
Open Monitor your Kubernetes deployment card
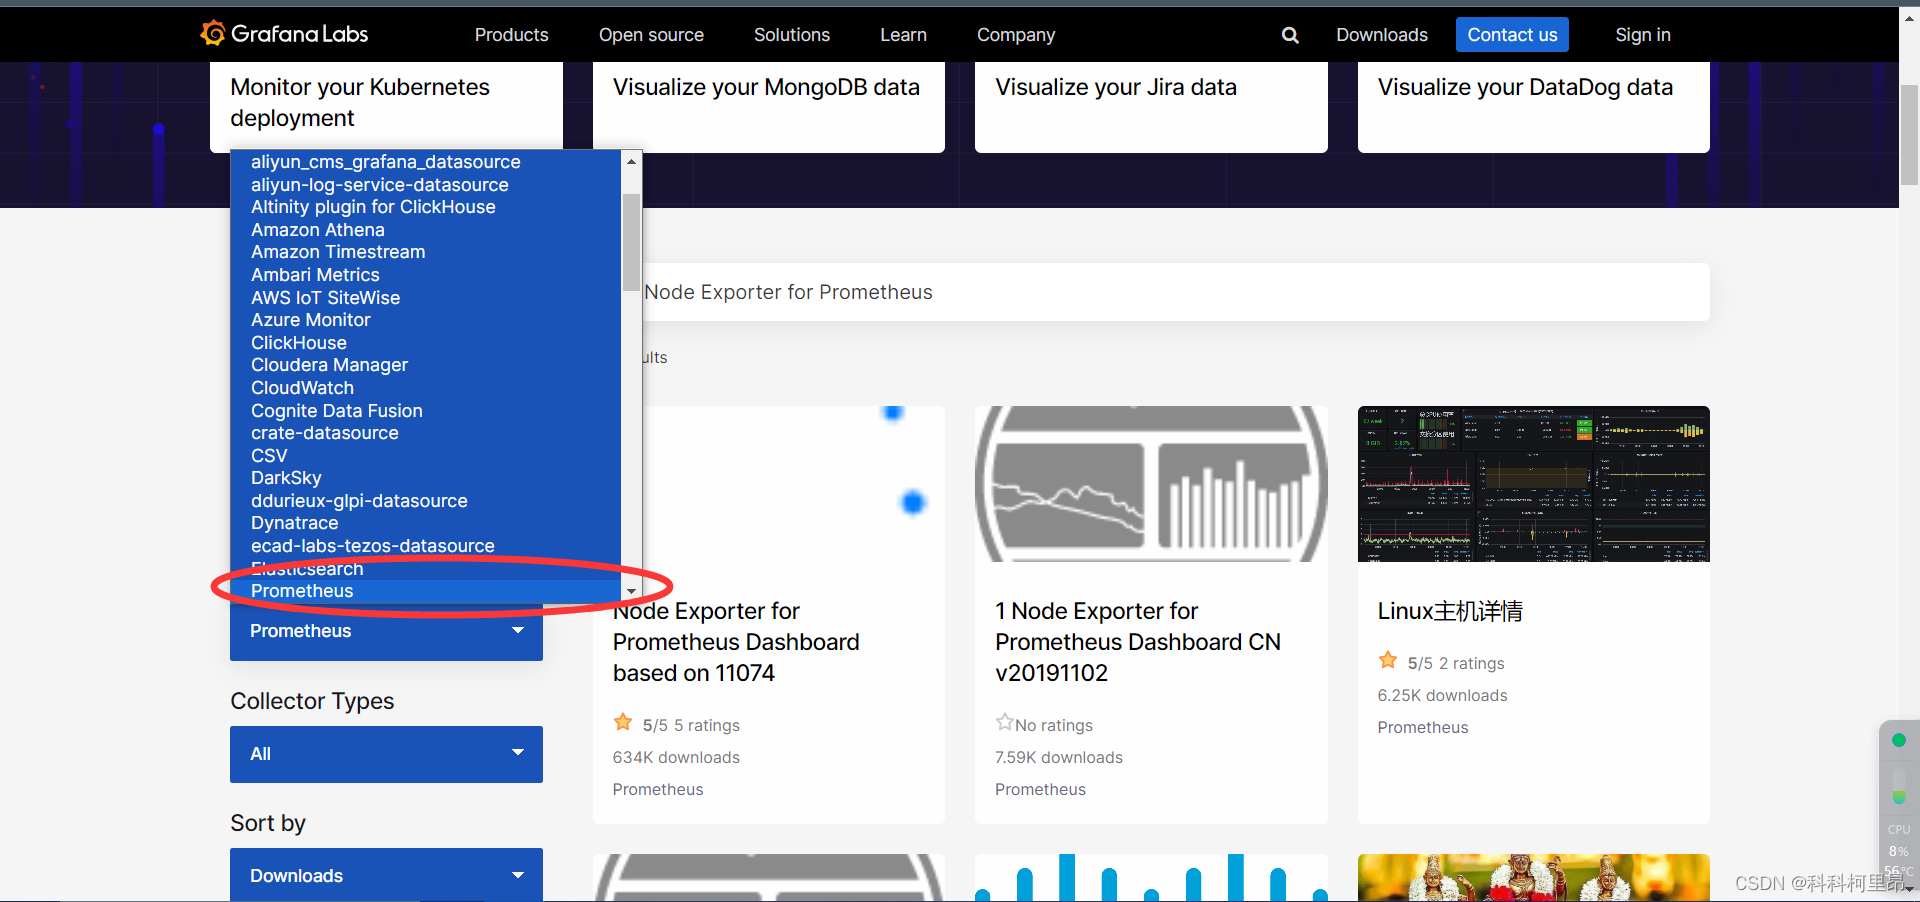[386, 106]
